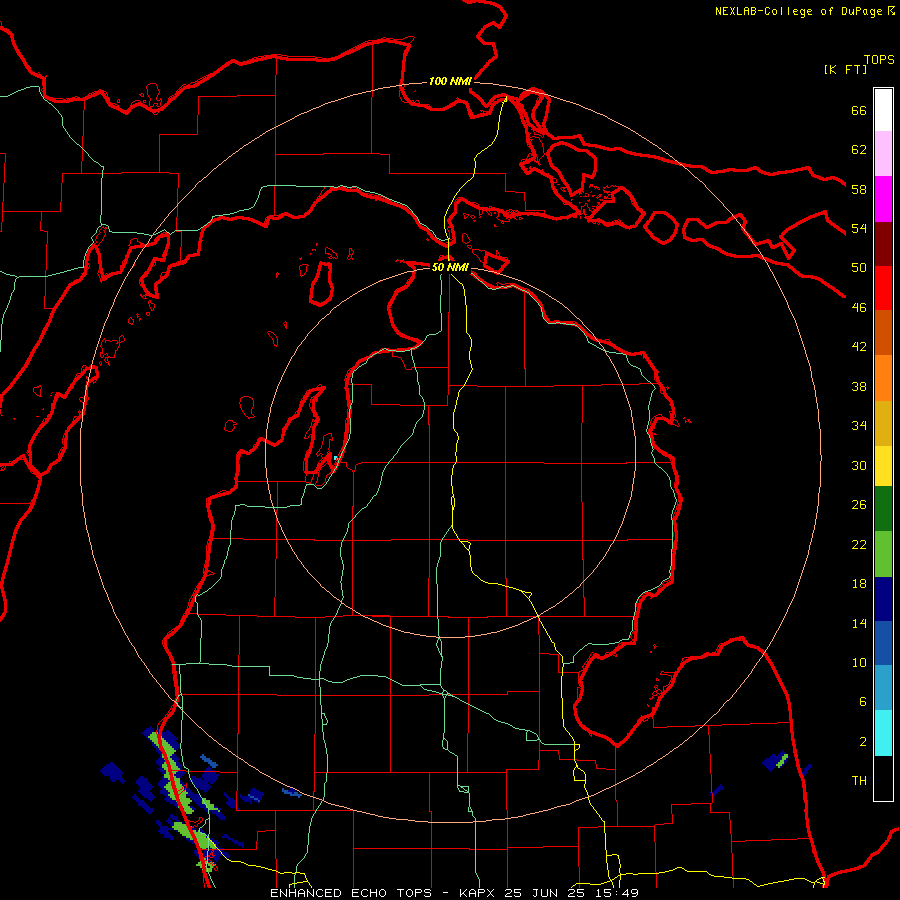Image resolution: width=900 pixels, height=900 pixels.
Task: Click the 14 legend value
Action: pyautogui.click(x=859, y=623)
